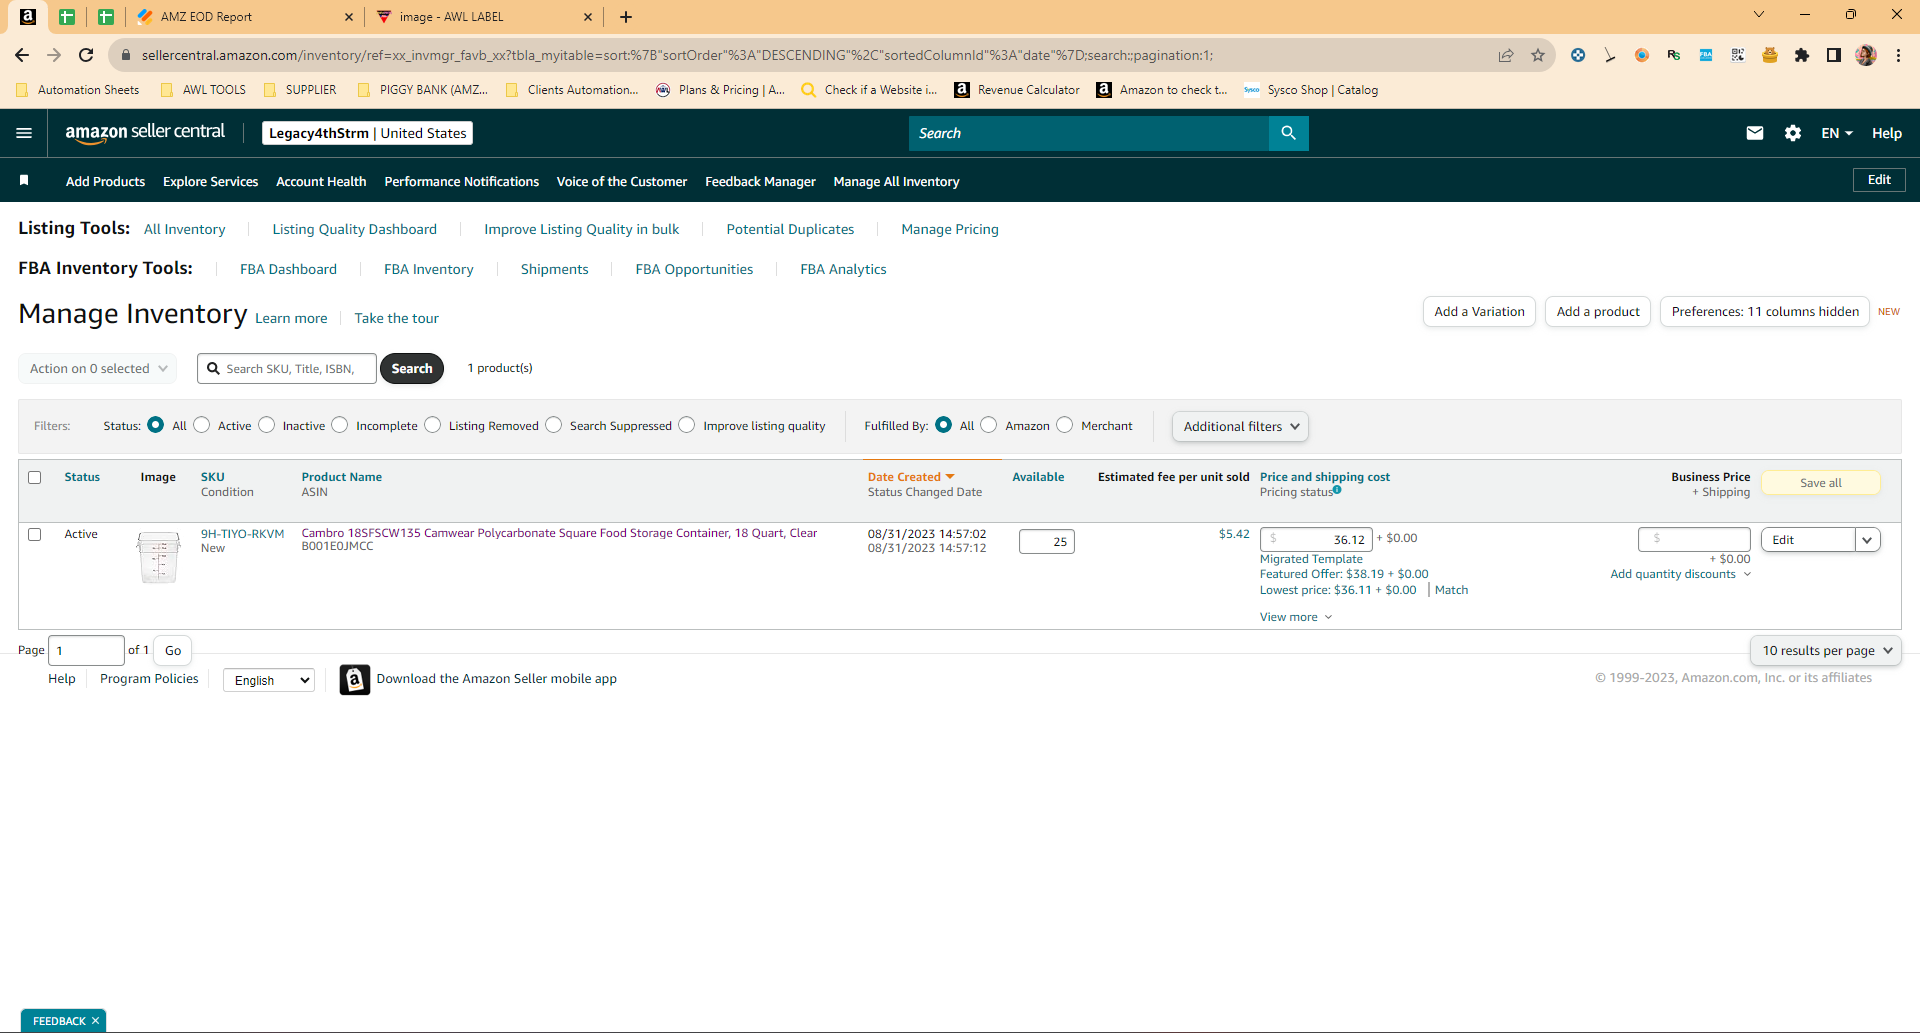
Task: Select the Improve listing quality radio button
Action: click(x=687, y=425)
